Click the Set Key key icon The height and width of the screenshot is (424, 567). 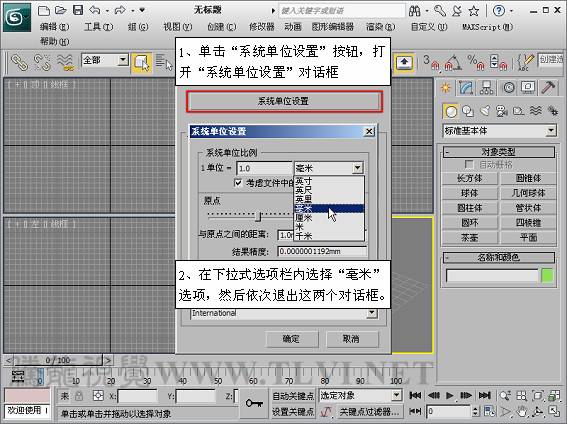[x=254, y=403]
